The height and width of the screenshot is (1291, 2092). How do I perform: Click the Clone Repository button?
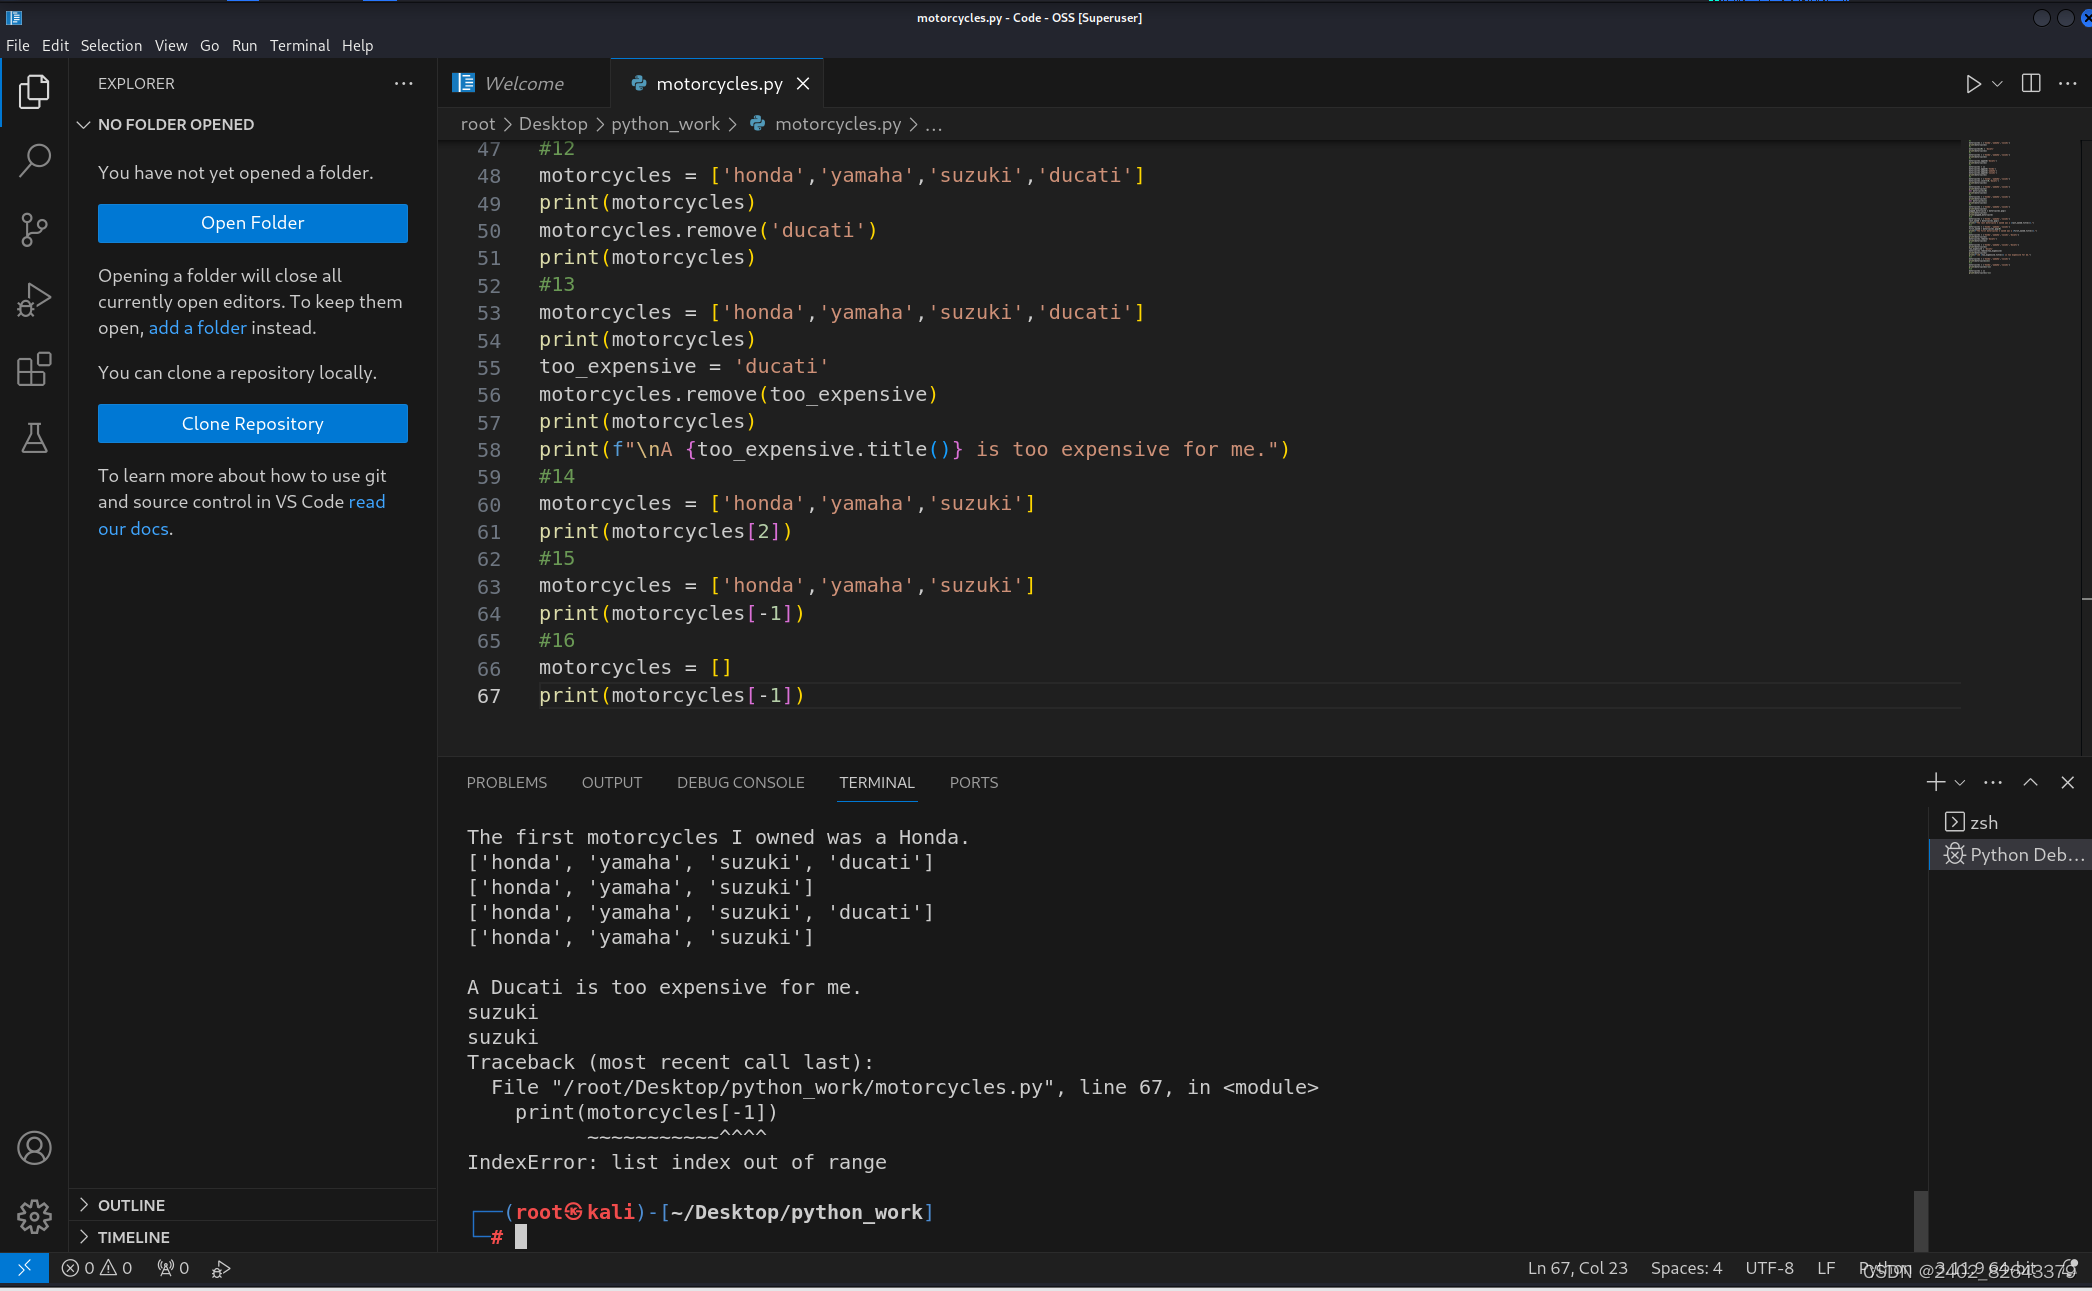click(253, 423)
